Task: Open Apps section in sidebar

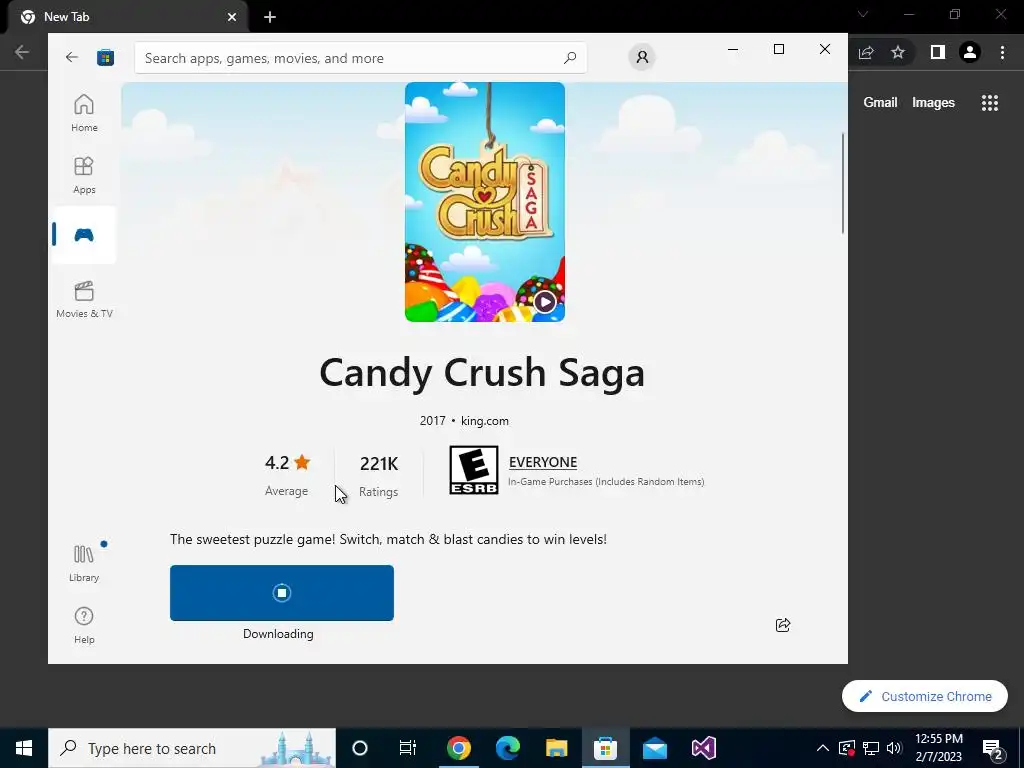Action: tap(84, 175)
